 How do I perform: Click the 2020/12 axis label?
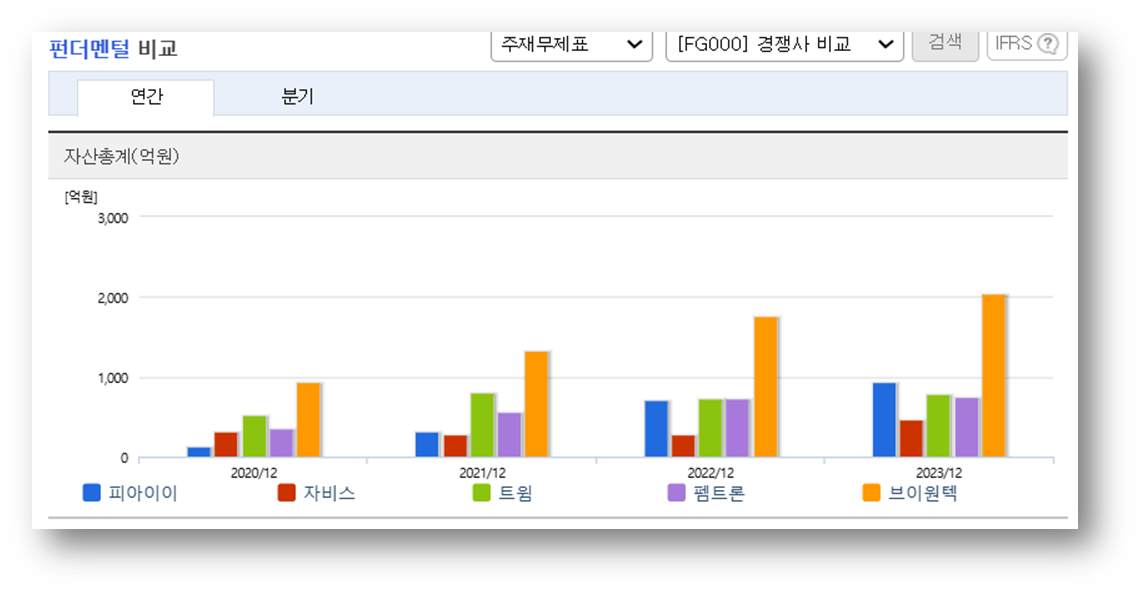(x=254, y=473)
